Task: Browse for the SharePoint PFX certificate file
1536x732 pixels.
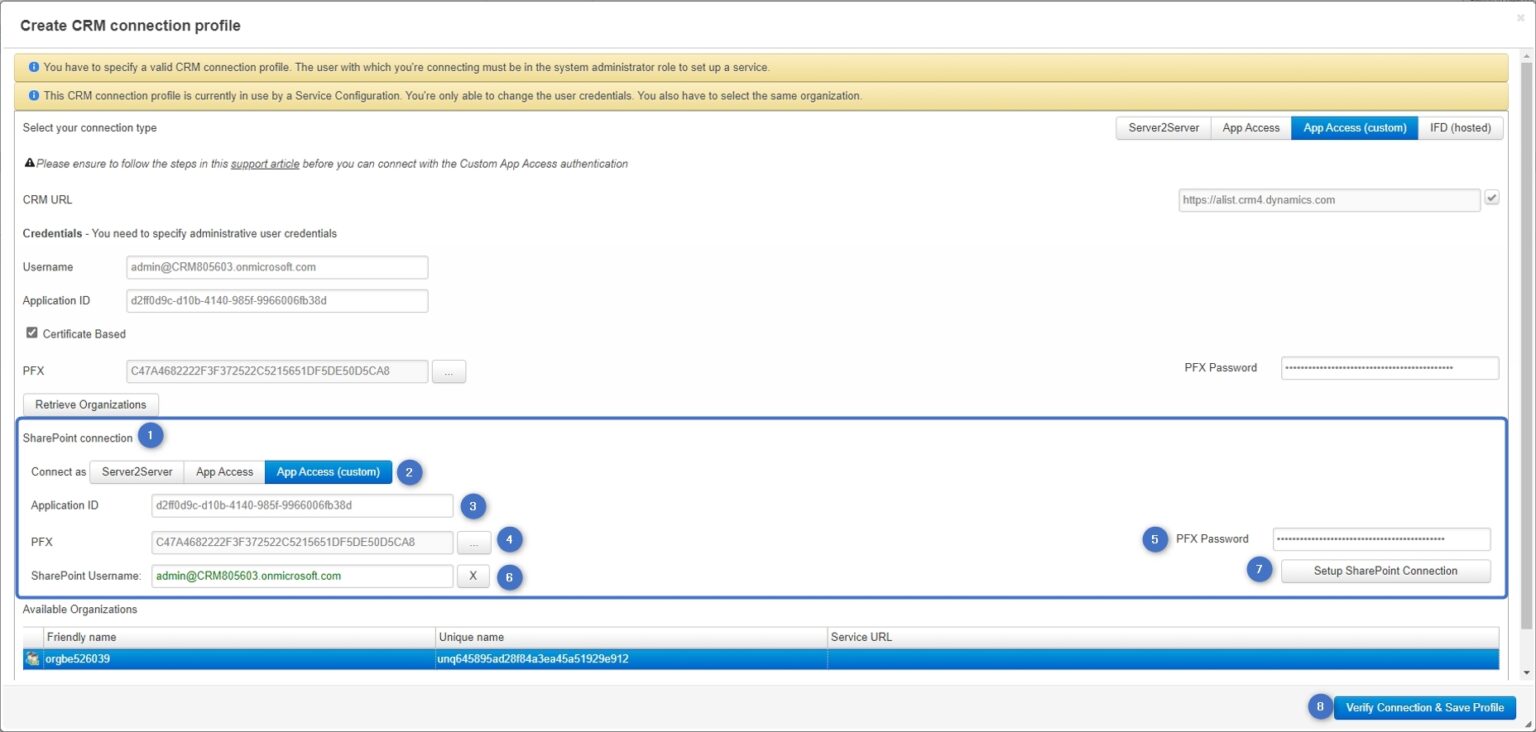Action: 473,540
